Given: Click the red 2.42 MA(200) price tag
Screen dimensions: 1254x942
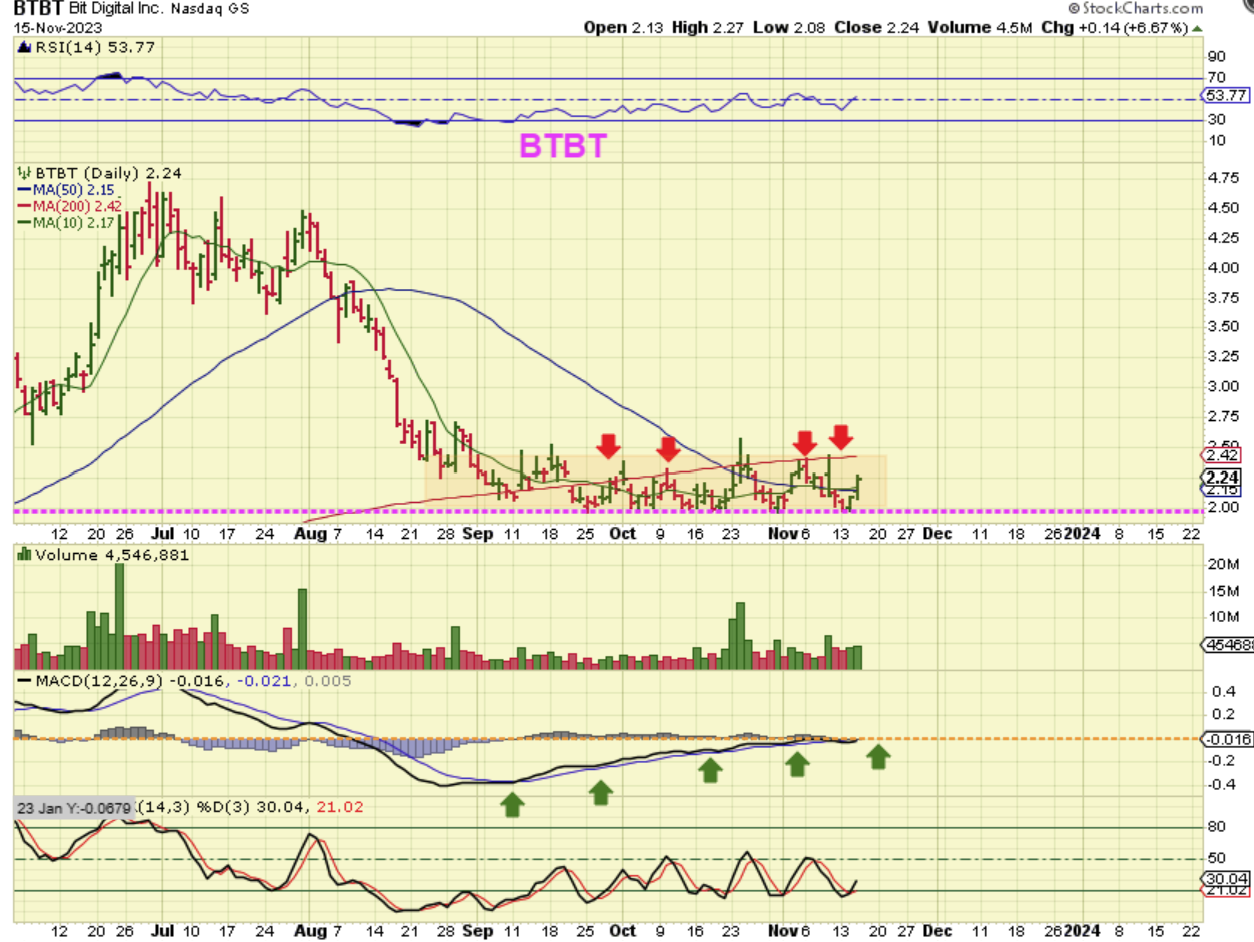Looking at the screenshot, I should [1222, 454].
